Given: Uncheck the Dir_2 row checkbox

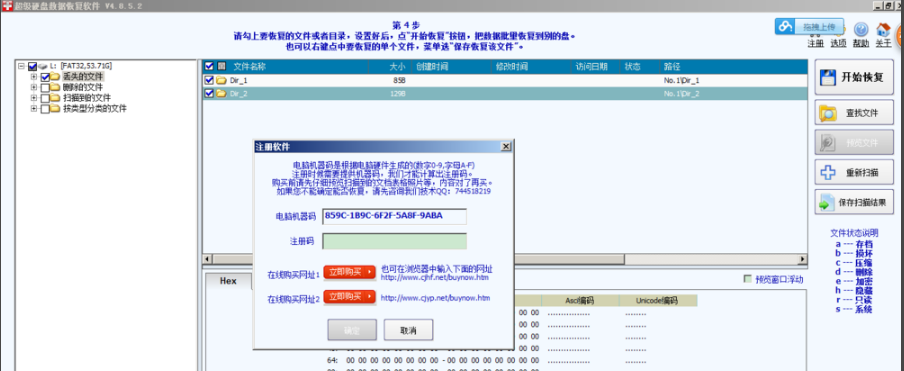Looking at the screenshot, I should [x=209, y=93].
